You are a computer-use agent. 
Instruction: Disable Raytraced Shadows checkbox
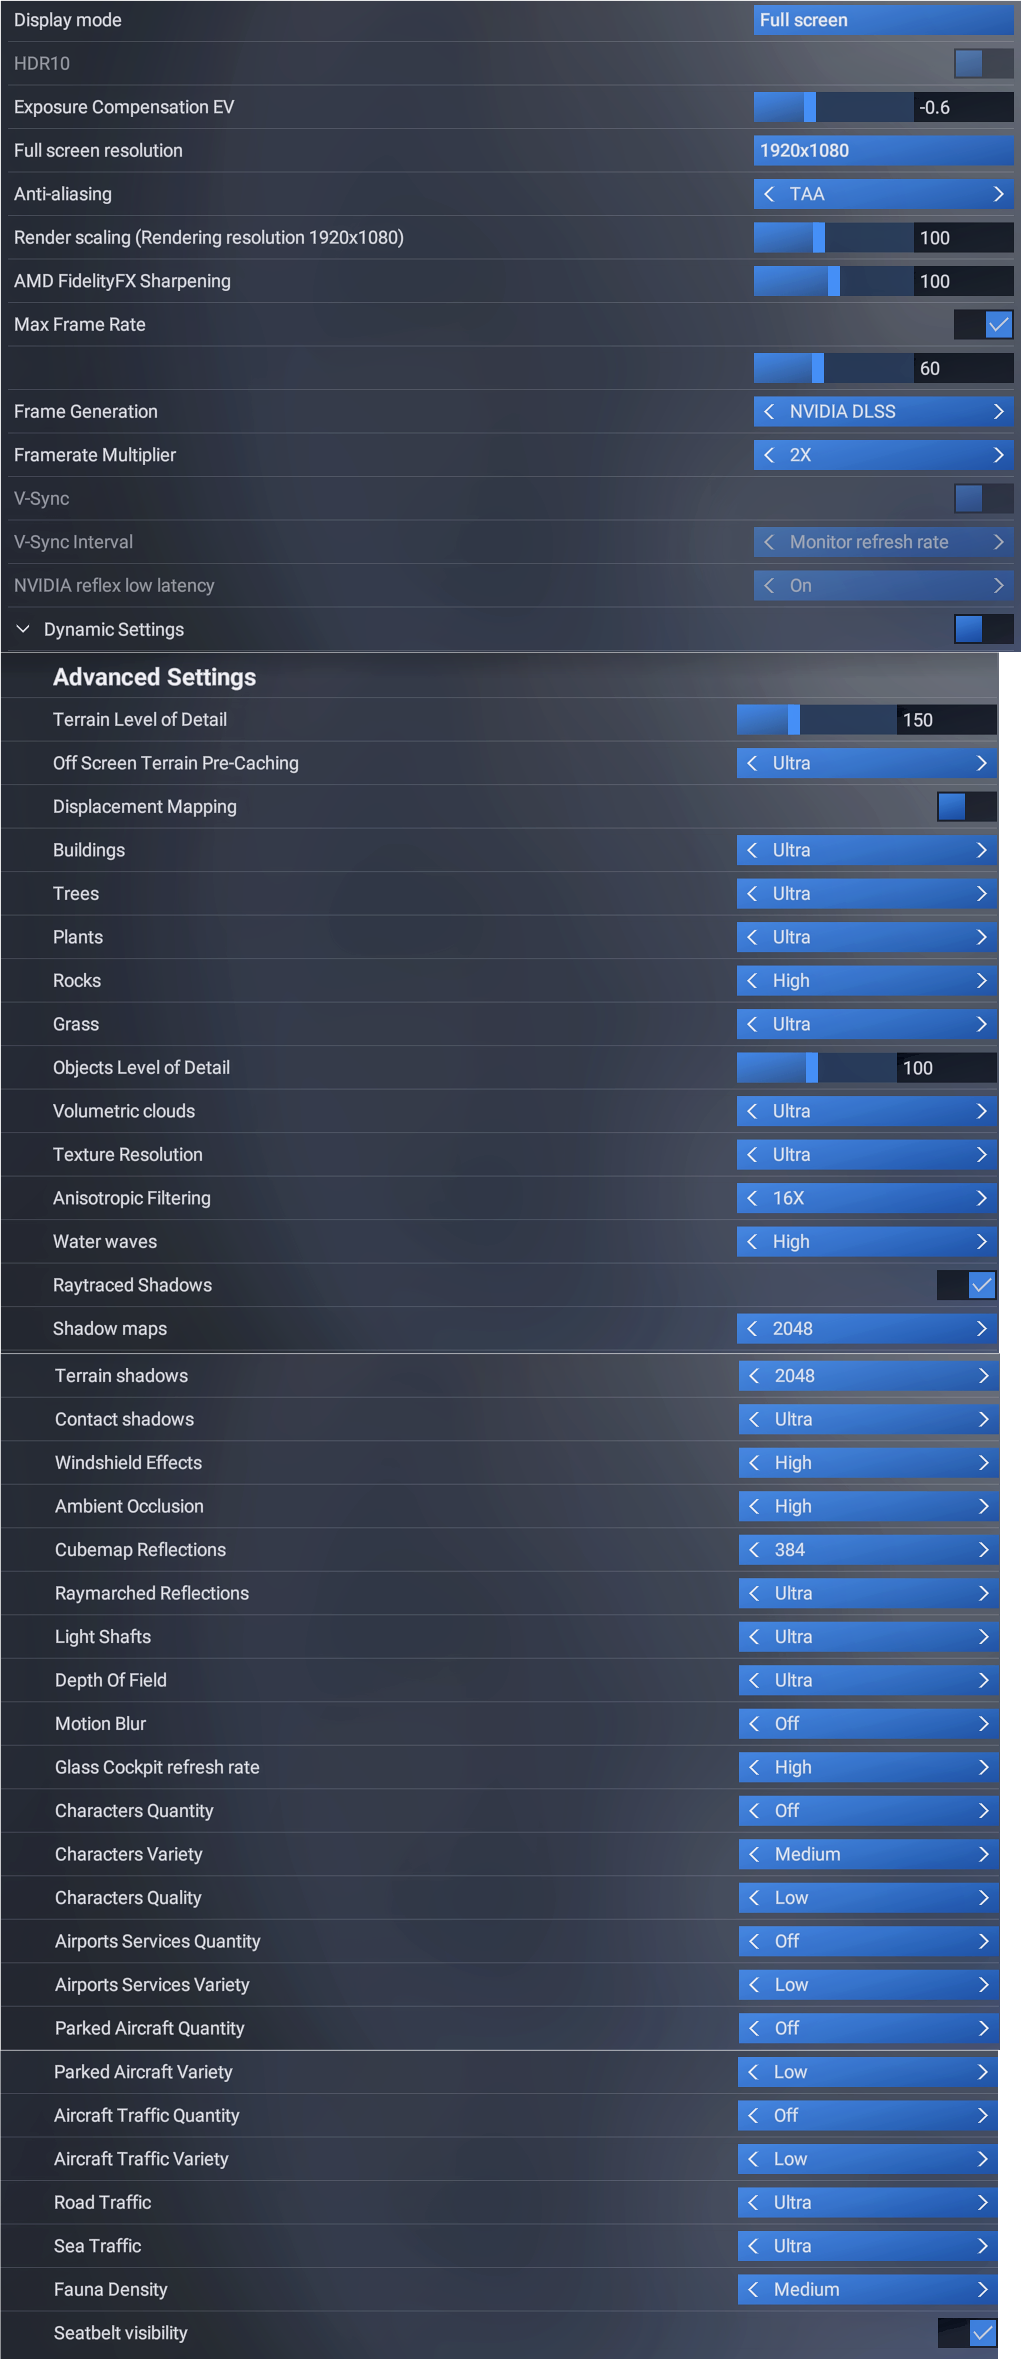pos(981,1285)
